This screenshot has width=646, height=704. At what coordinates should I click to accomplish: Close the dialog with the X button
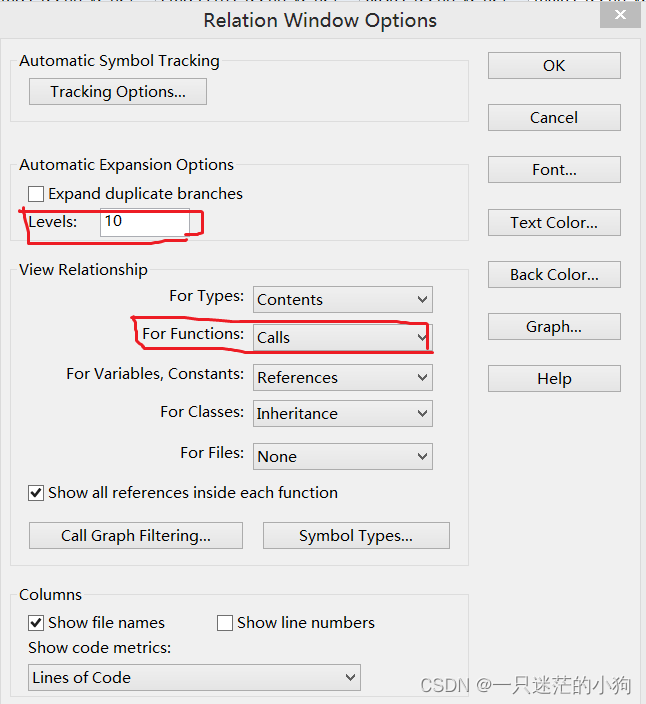click(x=620, y=15)
